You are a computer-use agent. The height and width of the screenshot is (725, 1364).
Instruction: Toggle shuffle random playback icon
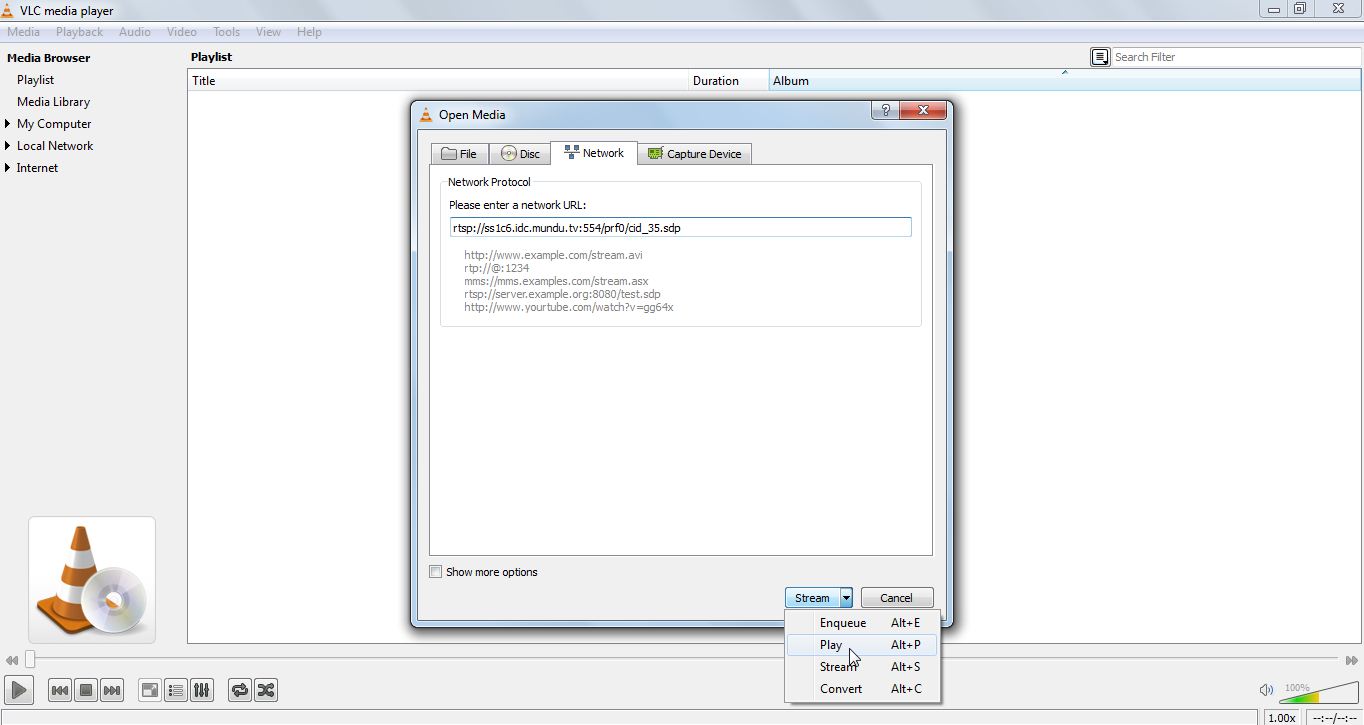pyautogui.click(x=266, y=690)
